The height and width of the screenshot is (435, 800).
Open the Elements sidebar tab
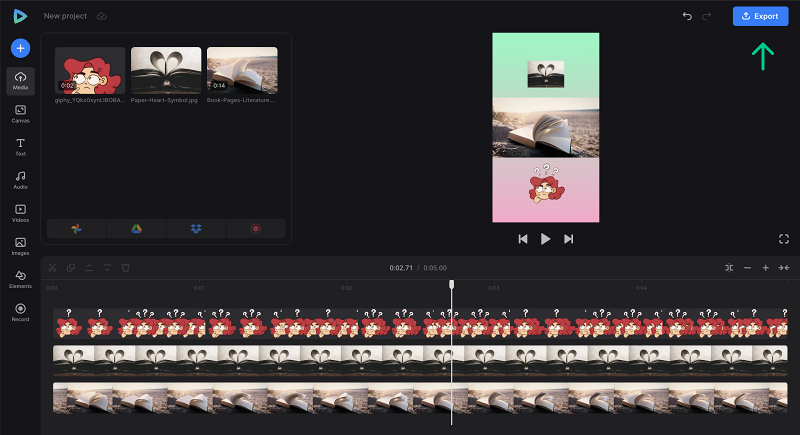tap(20, 279)
